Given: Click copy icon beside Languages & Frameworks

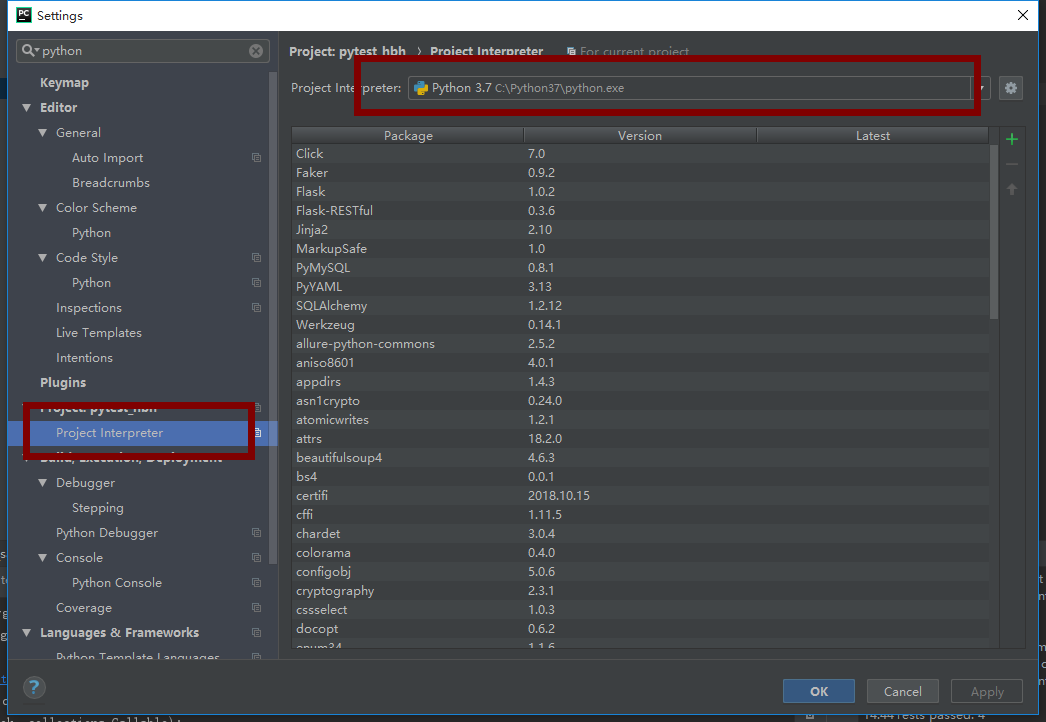Looking at the screenshot, I should [256, 633].
